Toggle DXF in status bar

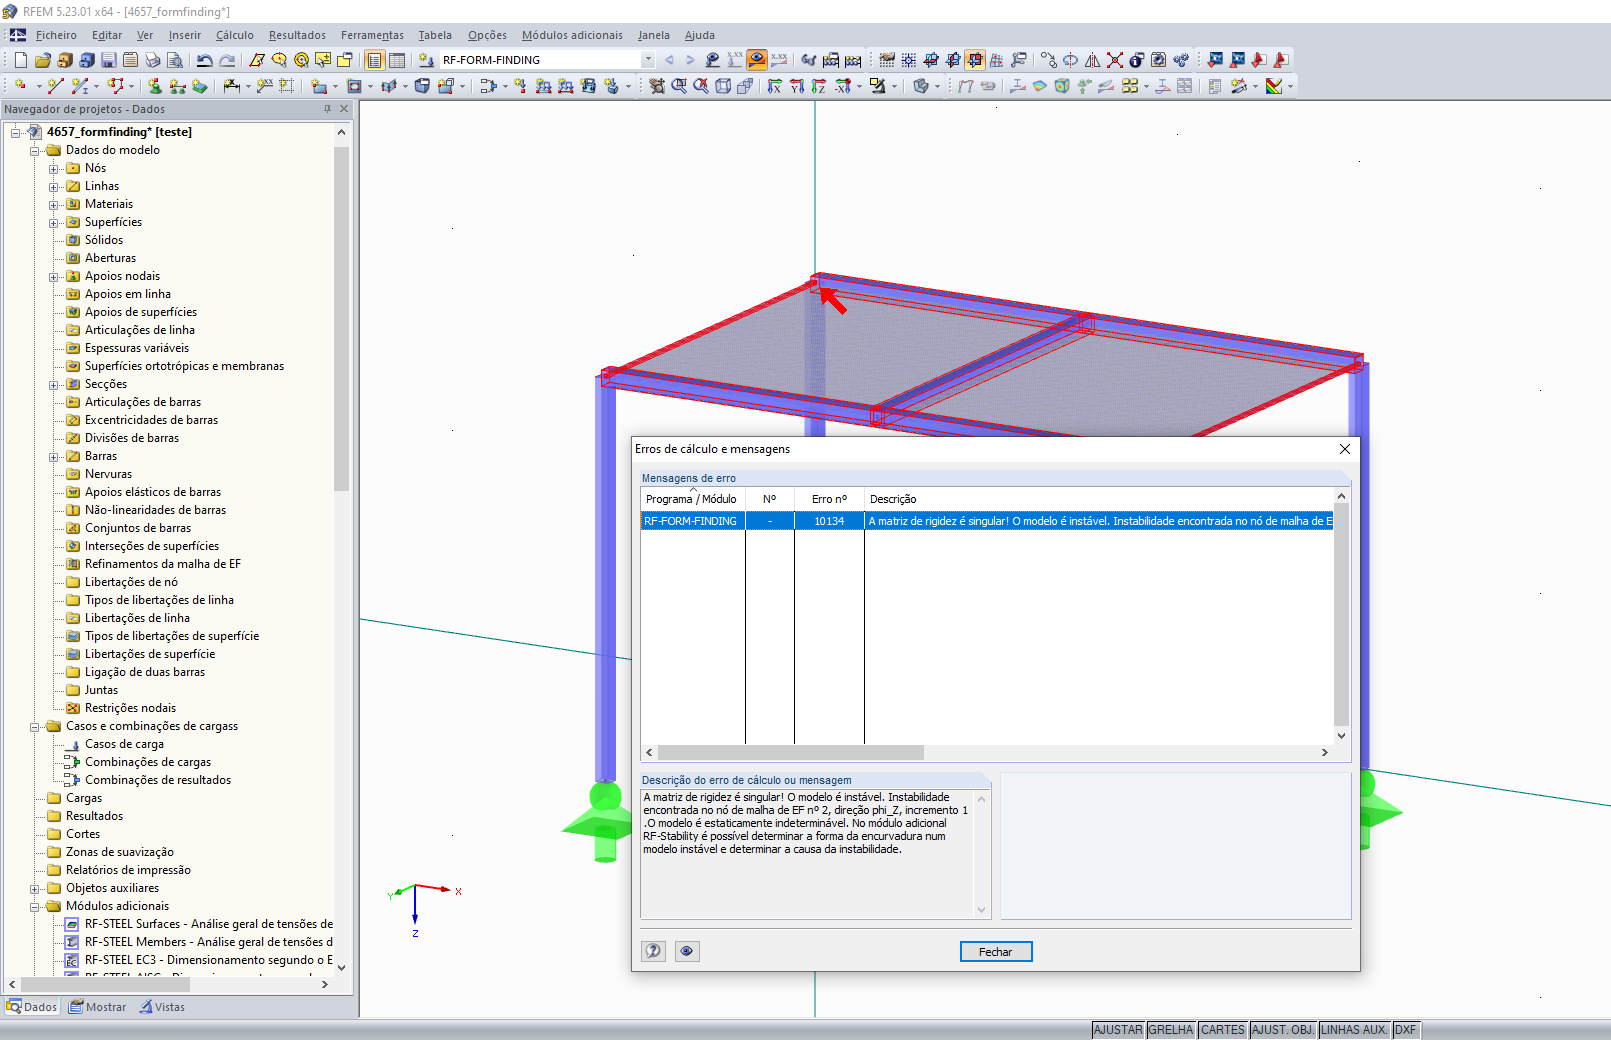[1406, 1030]
